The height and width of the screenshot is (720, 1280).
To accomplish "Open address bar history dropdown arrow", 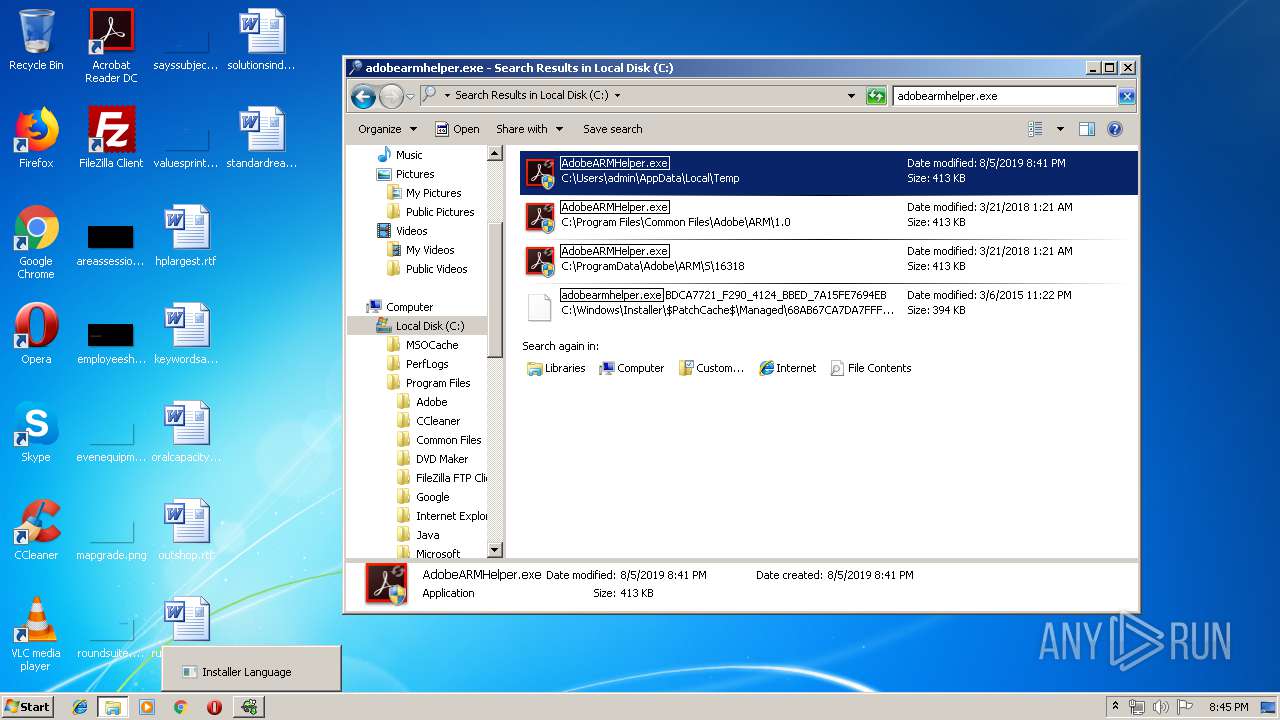I will [851, 96].
